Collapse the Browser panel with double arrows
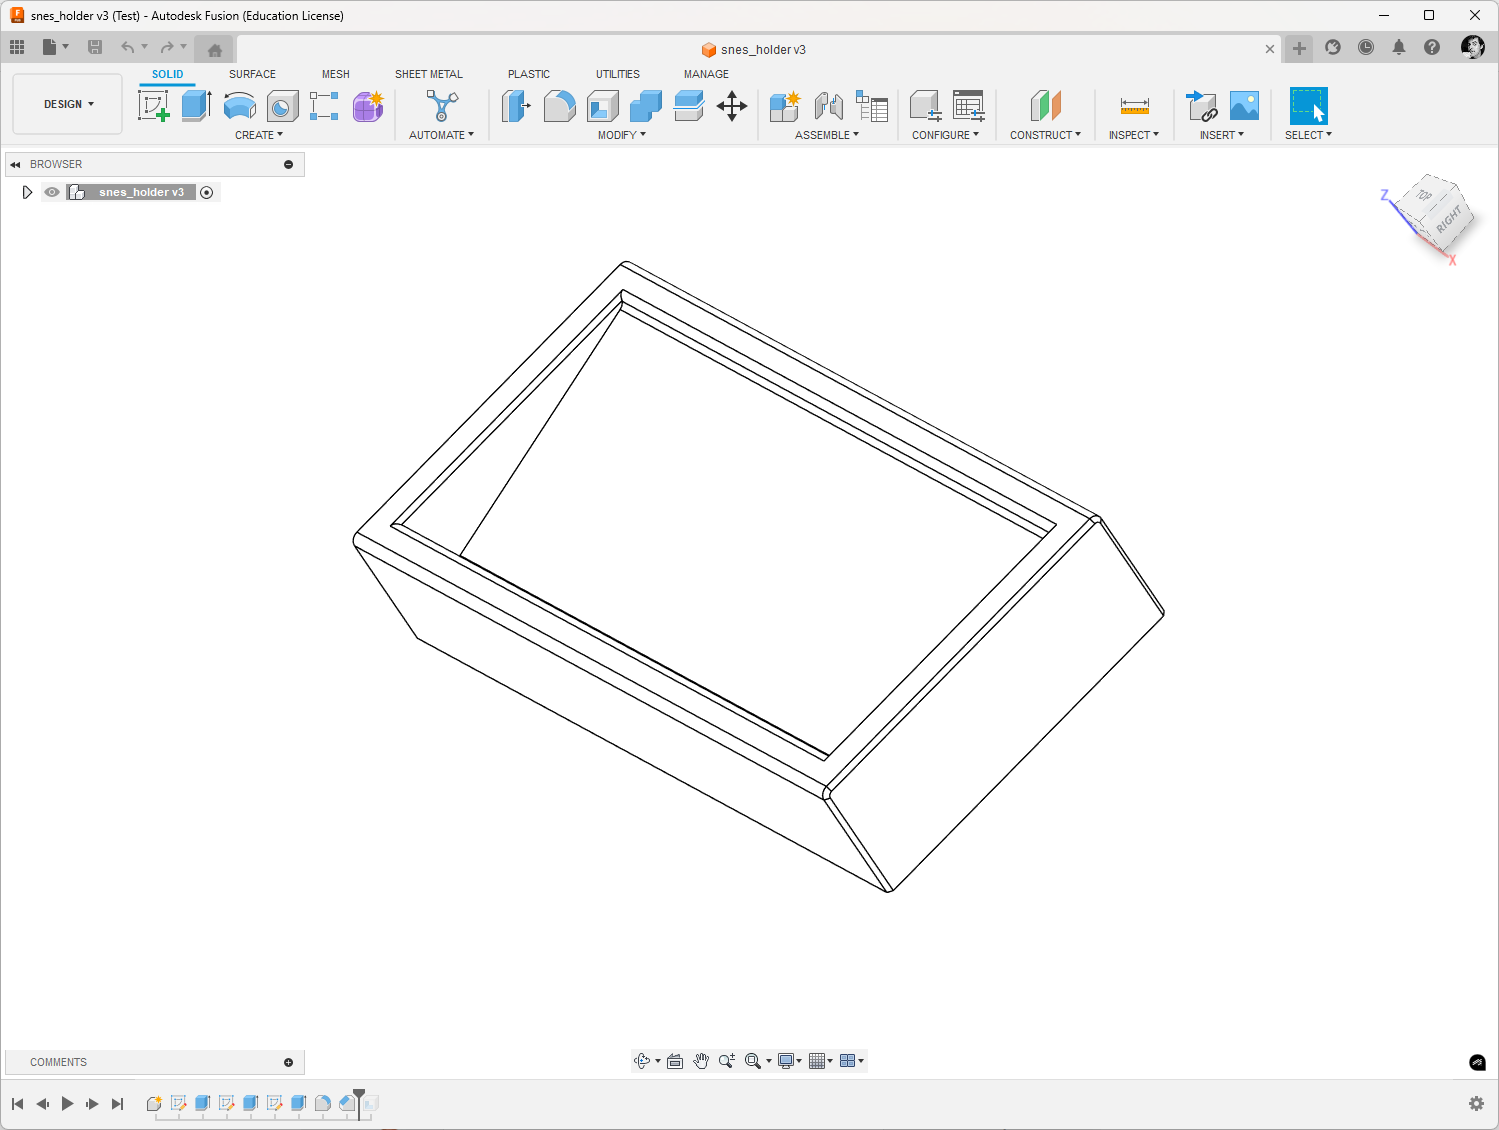The height and width of the screenshot is (1130, 1499). [x=15, y=164]
